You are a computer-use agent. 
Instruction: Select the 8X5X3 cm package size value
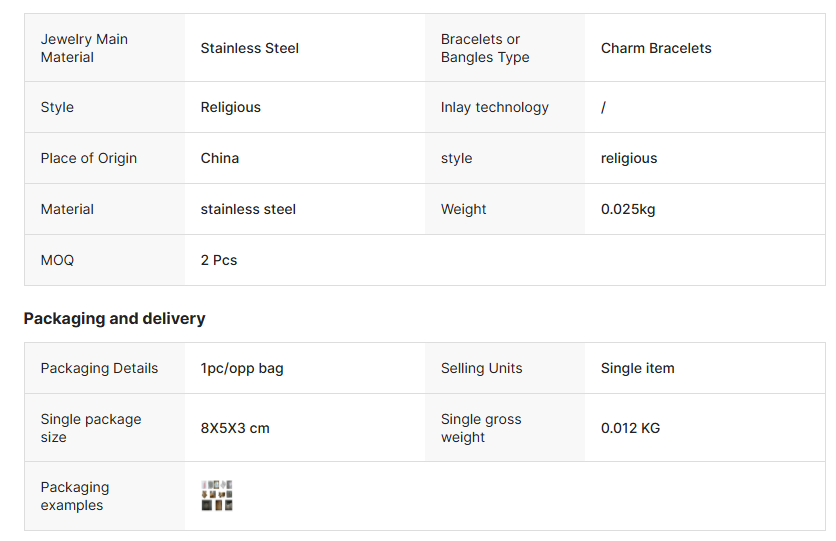coord(235,428)
